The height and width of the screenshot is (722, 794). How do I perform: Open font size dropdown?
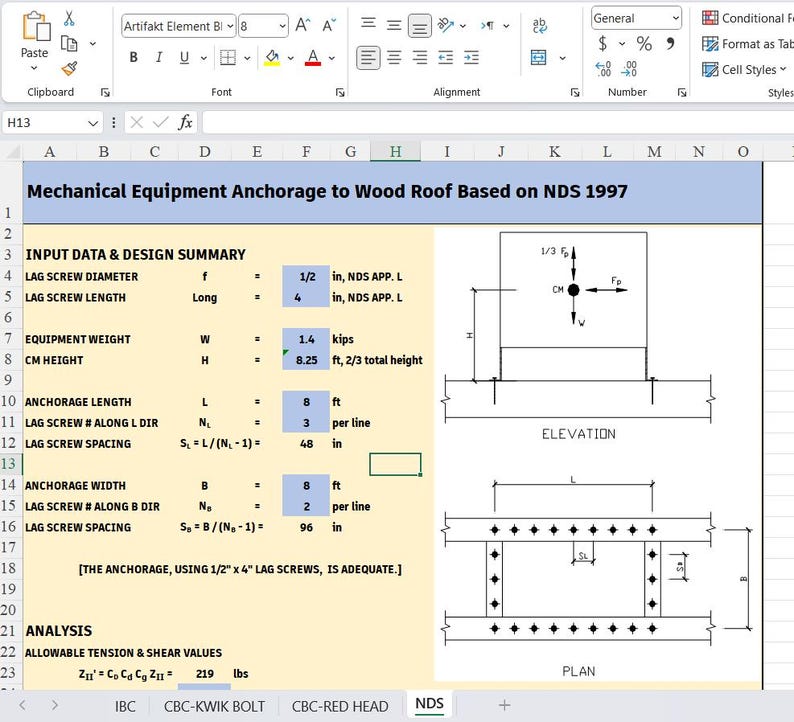(283, 26)
